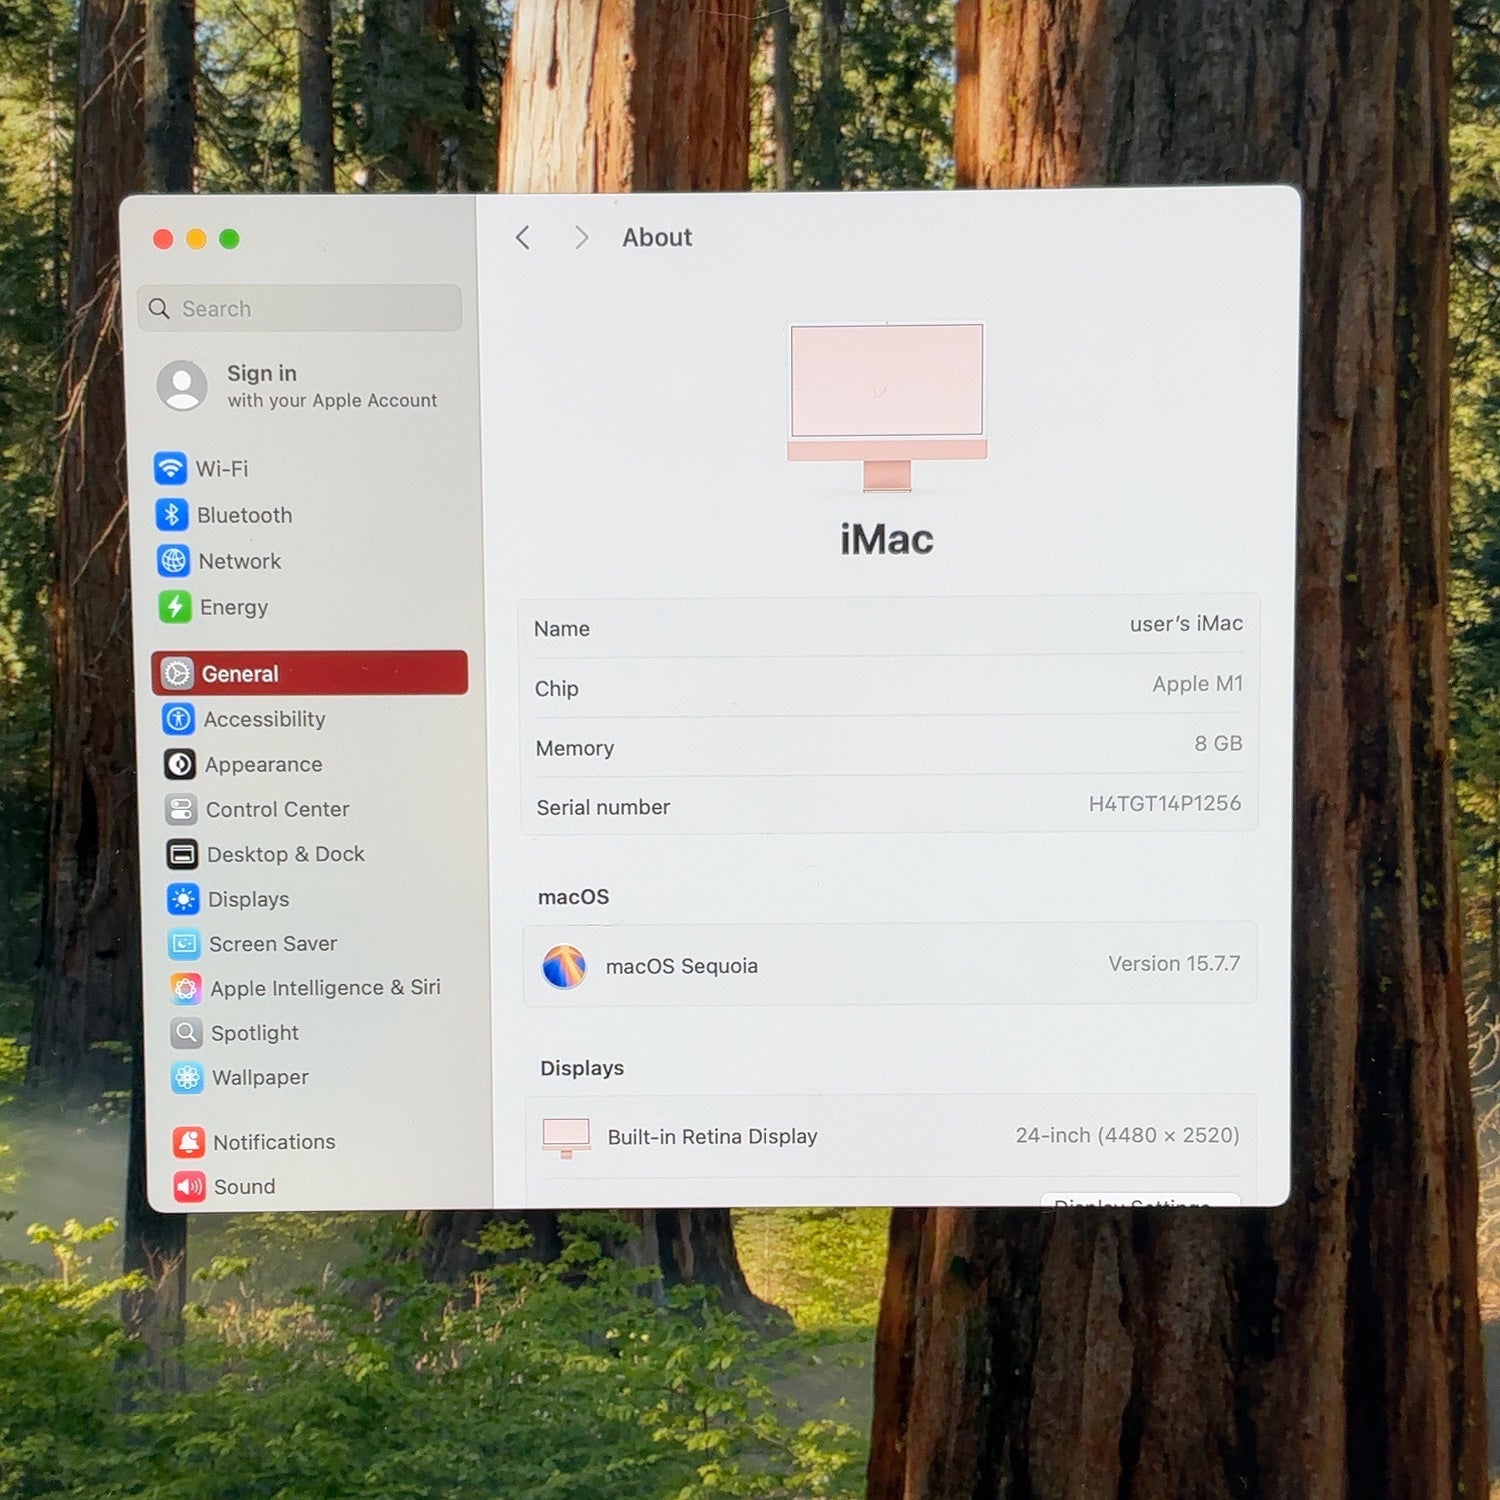The width and height of the screenshot is (1500, 1500).
Task: Click the iMac model heading
Action: click(887, 540)
